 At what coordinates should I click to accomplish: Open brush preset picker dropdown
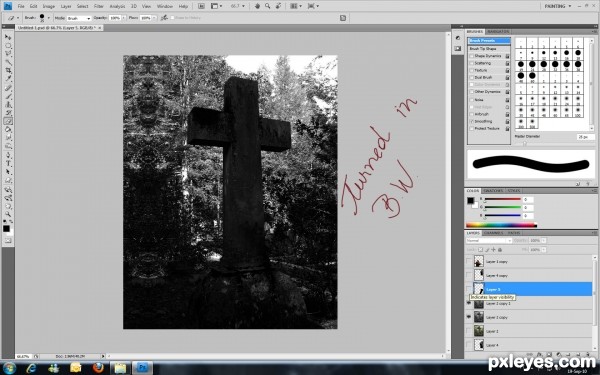(x=48, y=18)
